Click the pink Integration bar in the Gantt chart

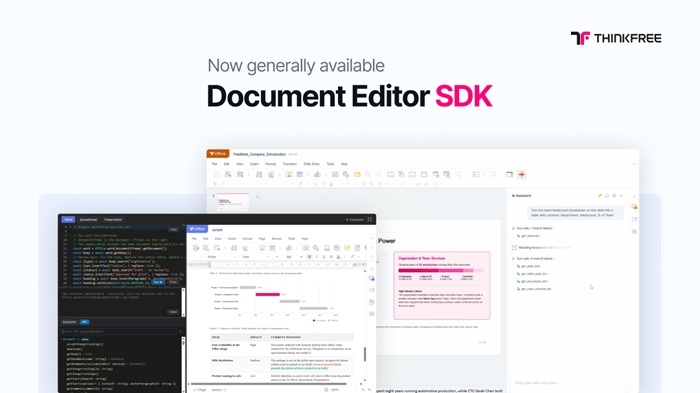coord(267,294)
